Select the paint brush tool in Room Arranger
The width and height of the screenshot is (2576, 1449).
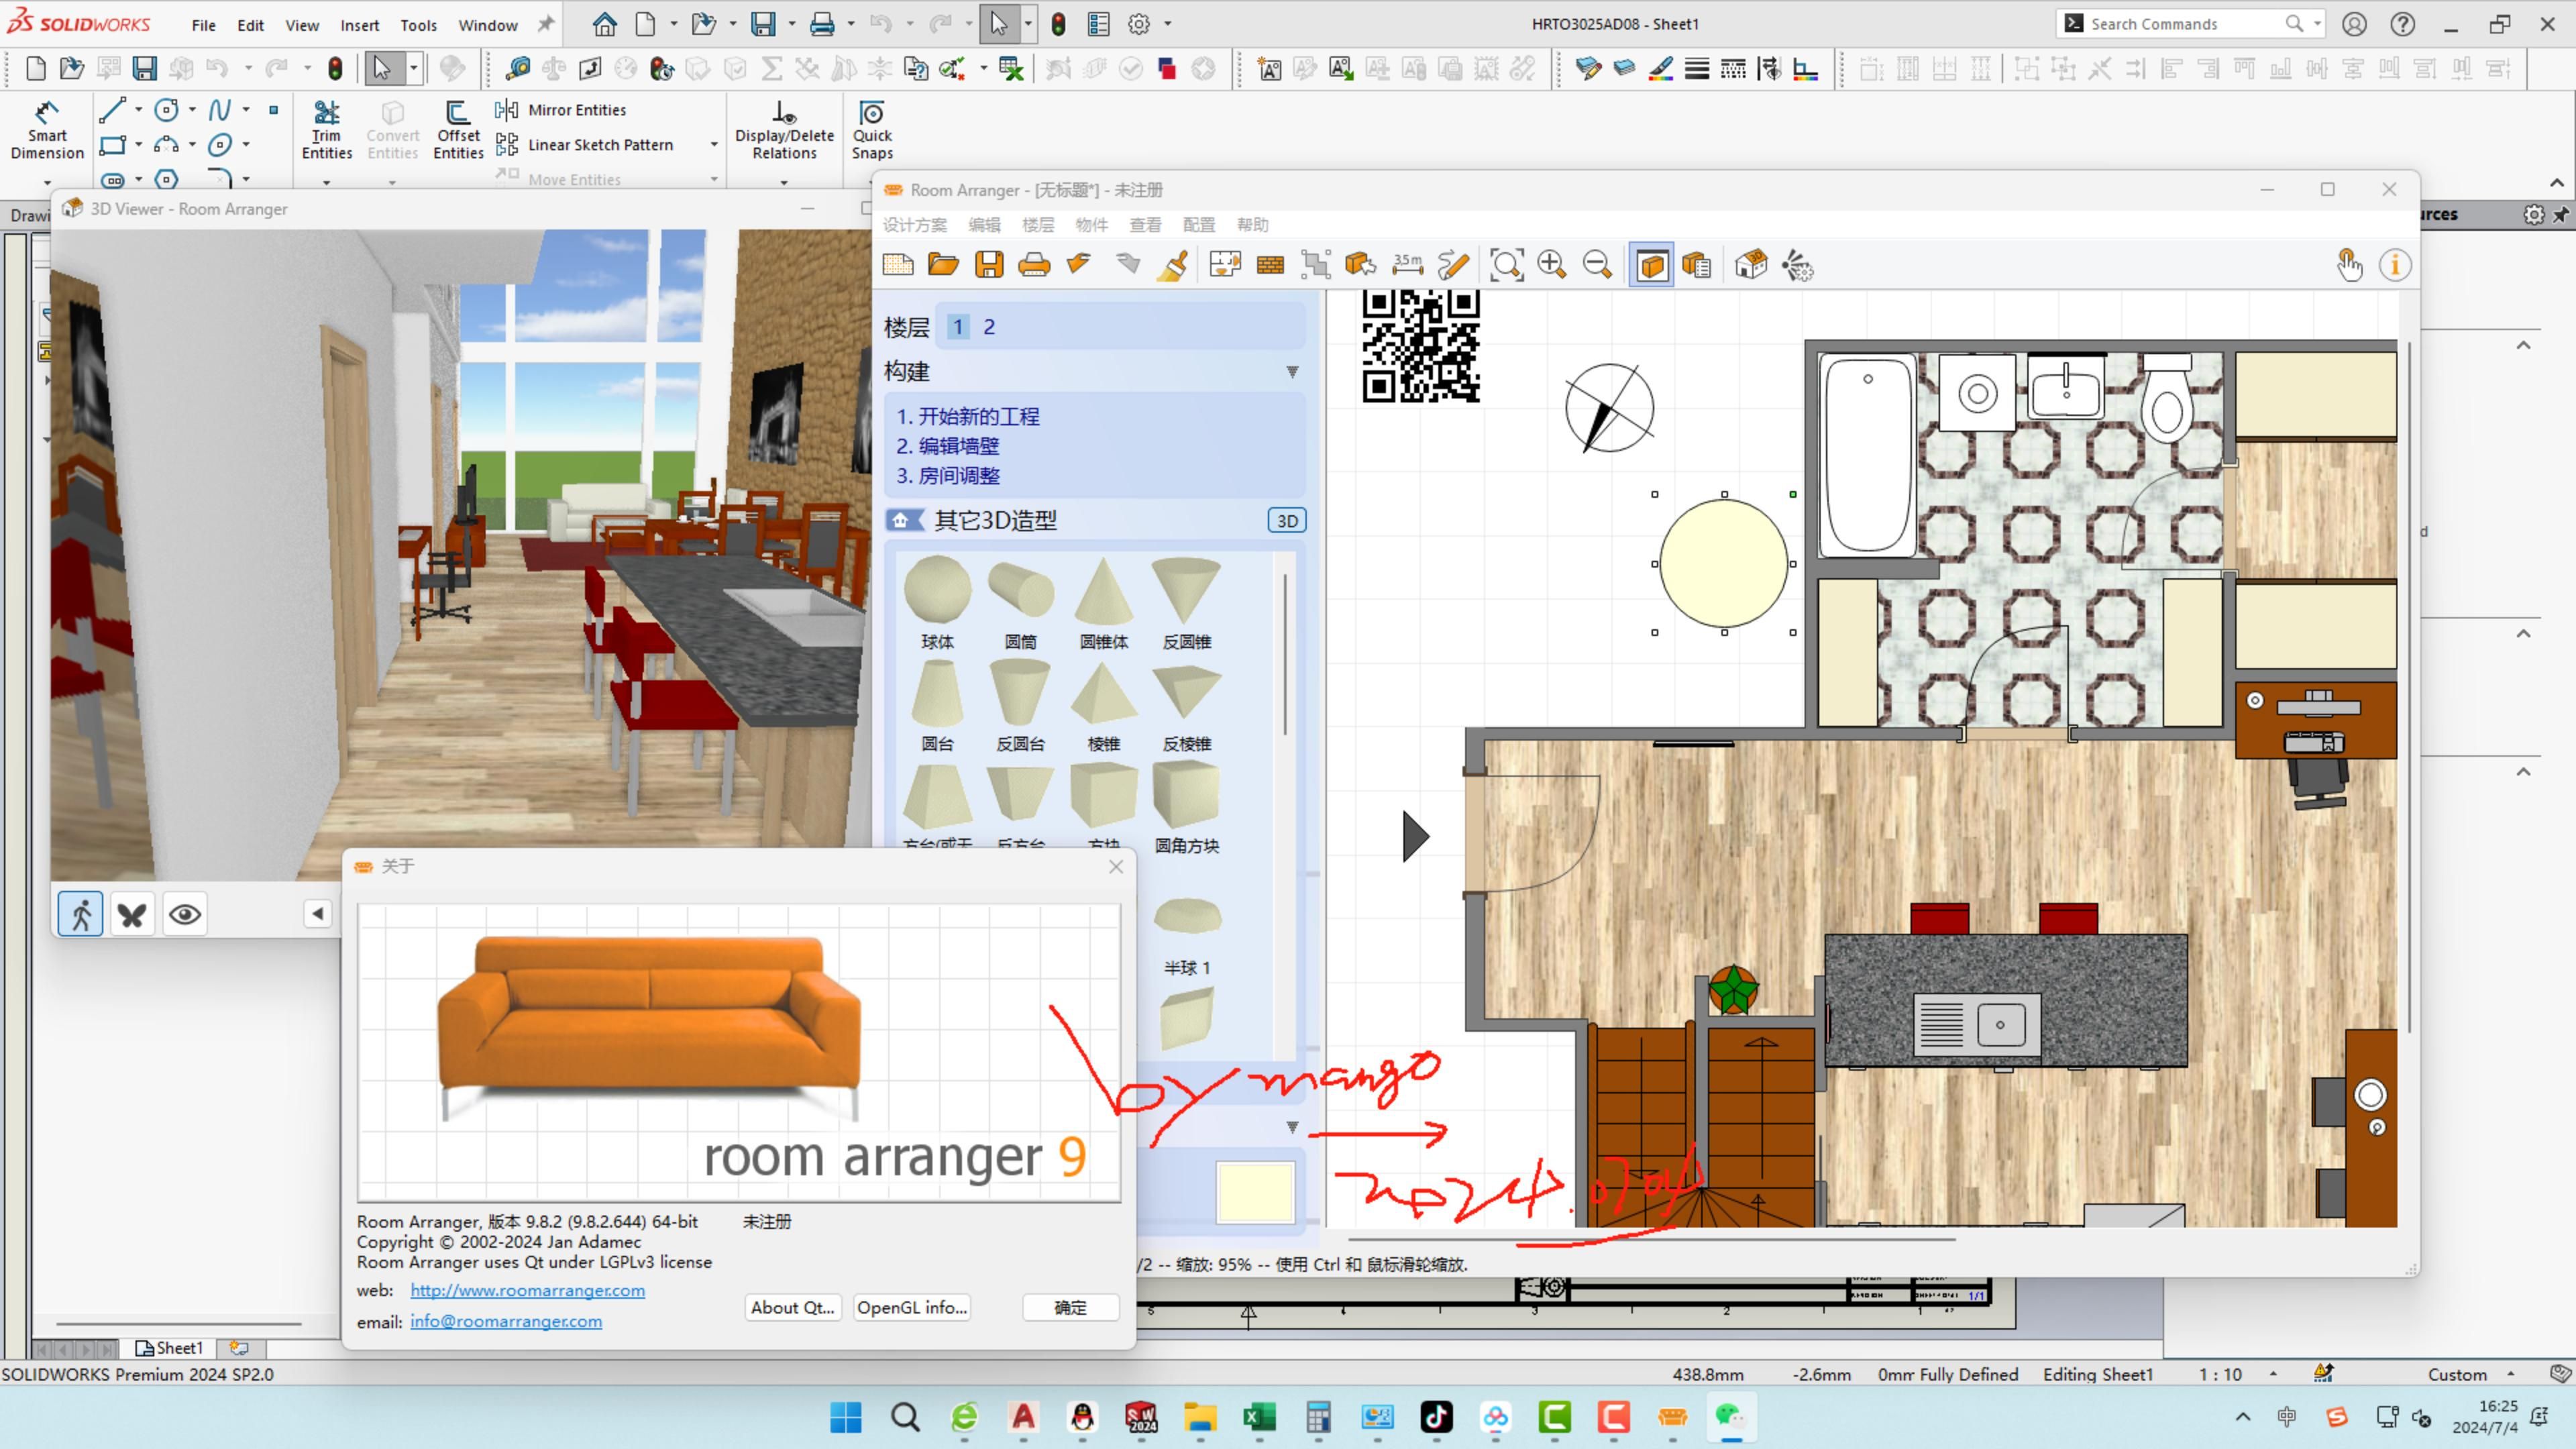click(1172, 264)
